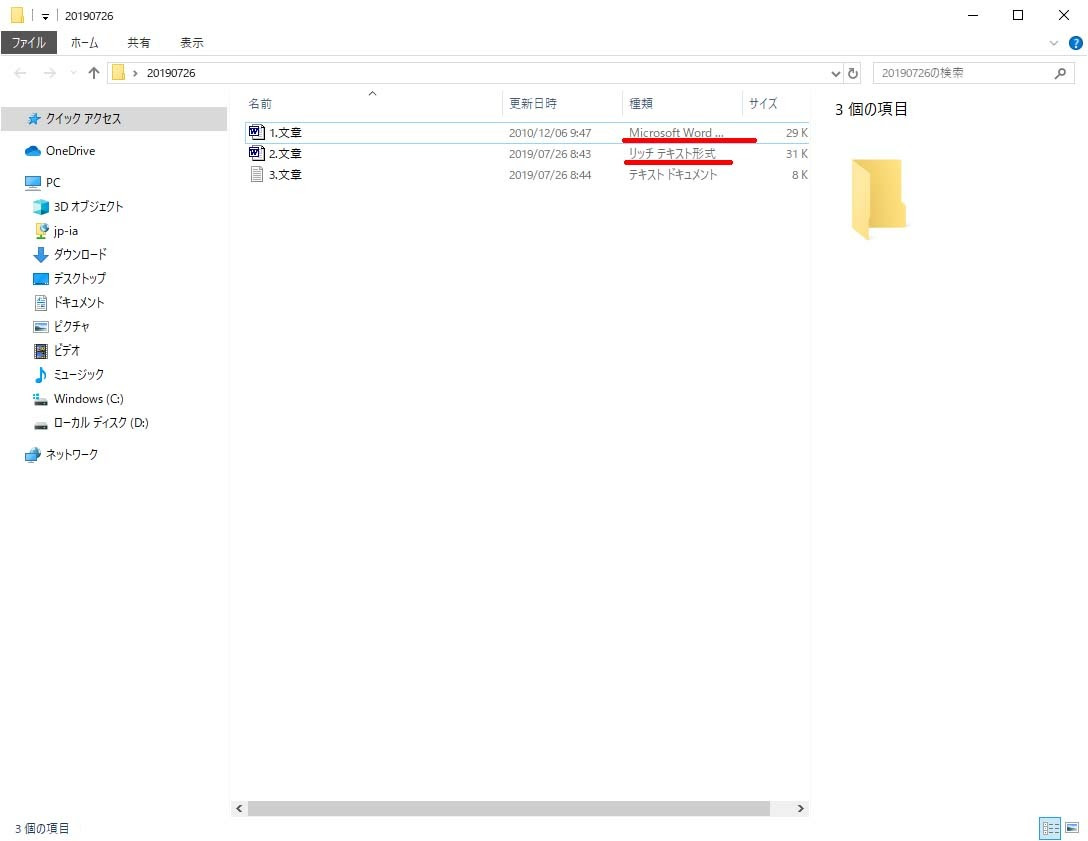Viewport: 1088px width, 841px height.
Task: Click the date 2019/07/26 8:43
Action: (x=550, y=153)
